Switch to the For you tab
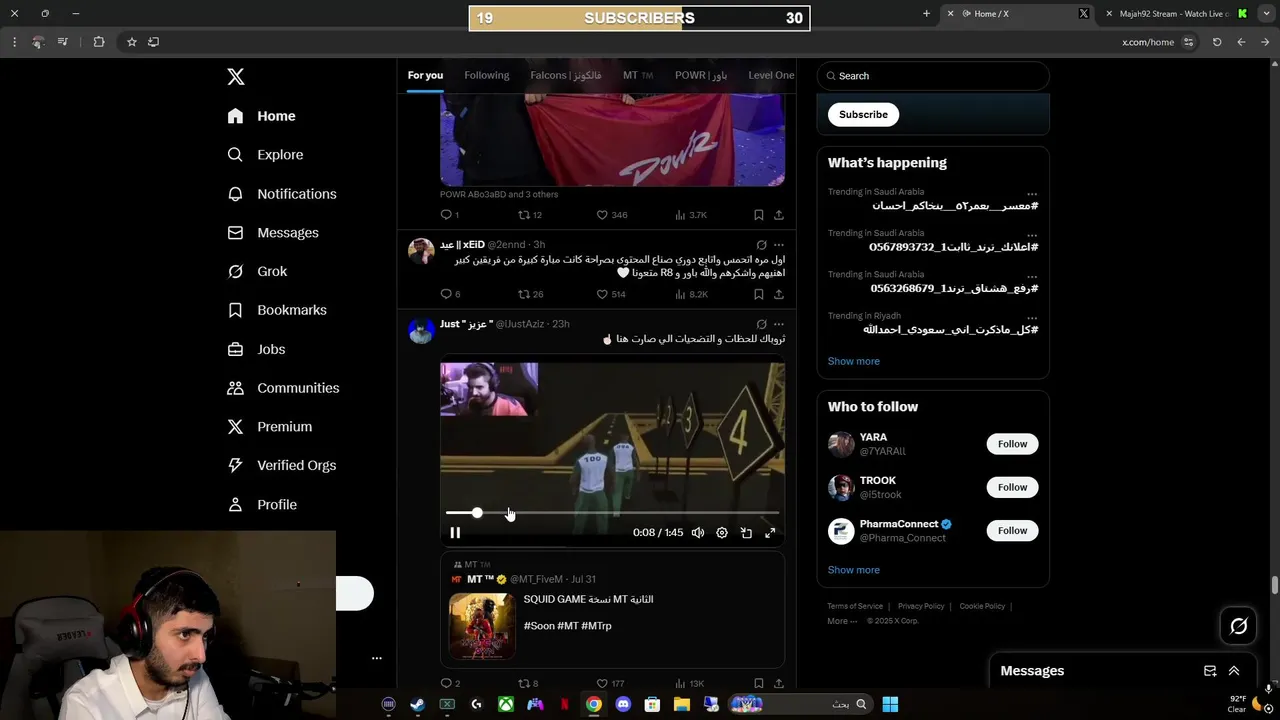Image resolution: width=1280 pixels, height=720 pixels. tap(425, 75)
